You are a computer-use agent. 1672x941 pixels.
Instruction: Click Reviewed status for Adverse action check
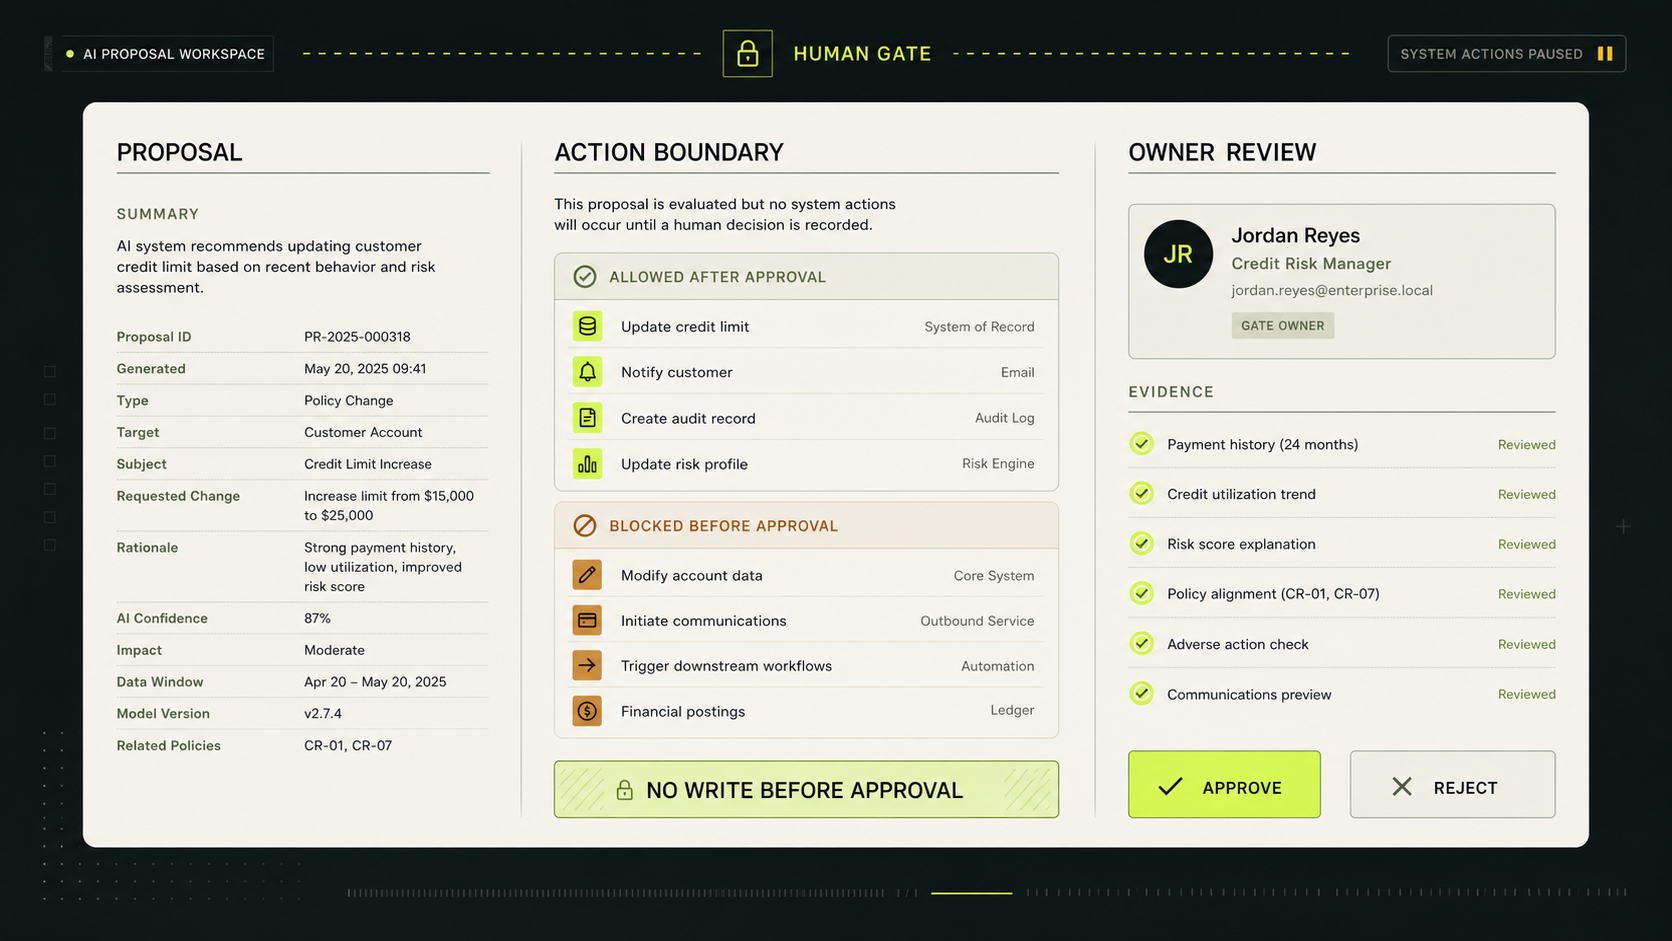click(x=1526, y=644)
